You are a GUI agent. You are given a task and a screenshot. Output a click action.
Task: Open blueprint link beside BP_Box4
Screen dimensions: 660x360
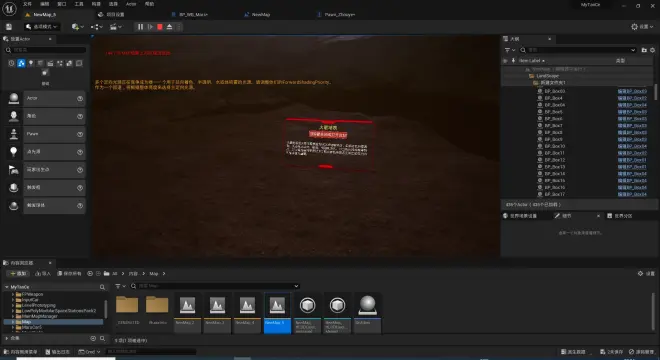click(632, 98)
